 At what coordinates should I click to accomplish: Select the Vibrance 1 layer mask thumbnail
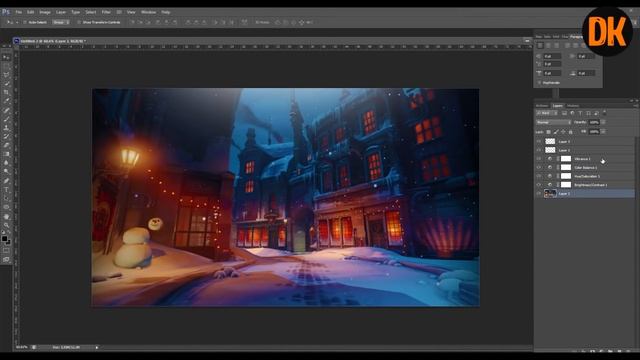pos(566,159)
